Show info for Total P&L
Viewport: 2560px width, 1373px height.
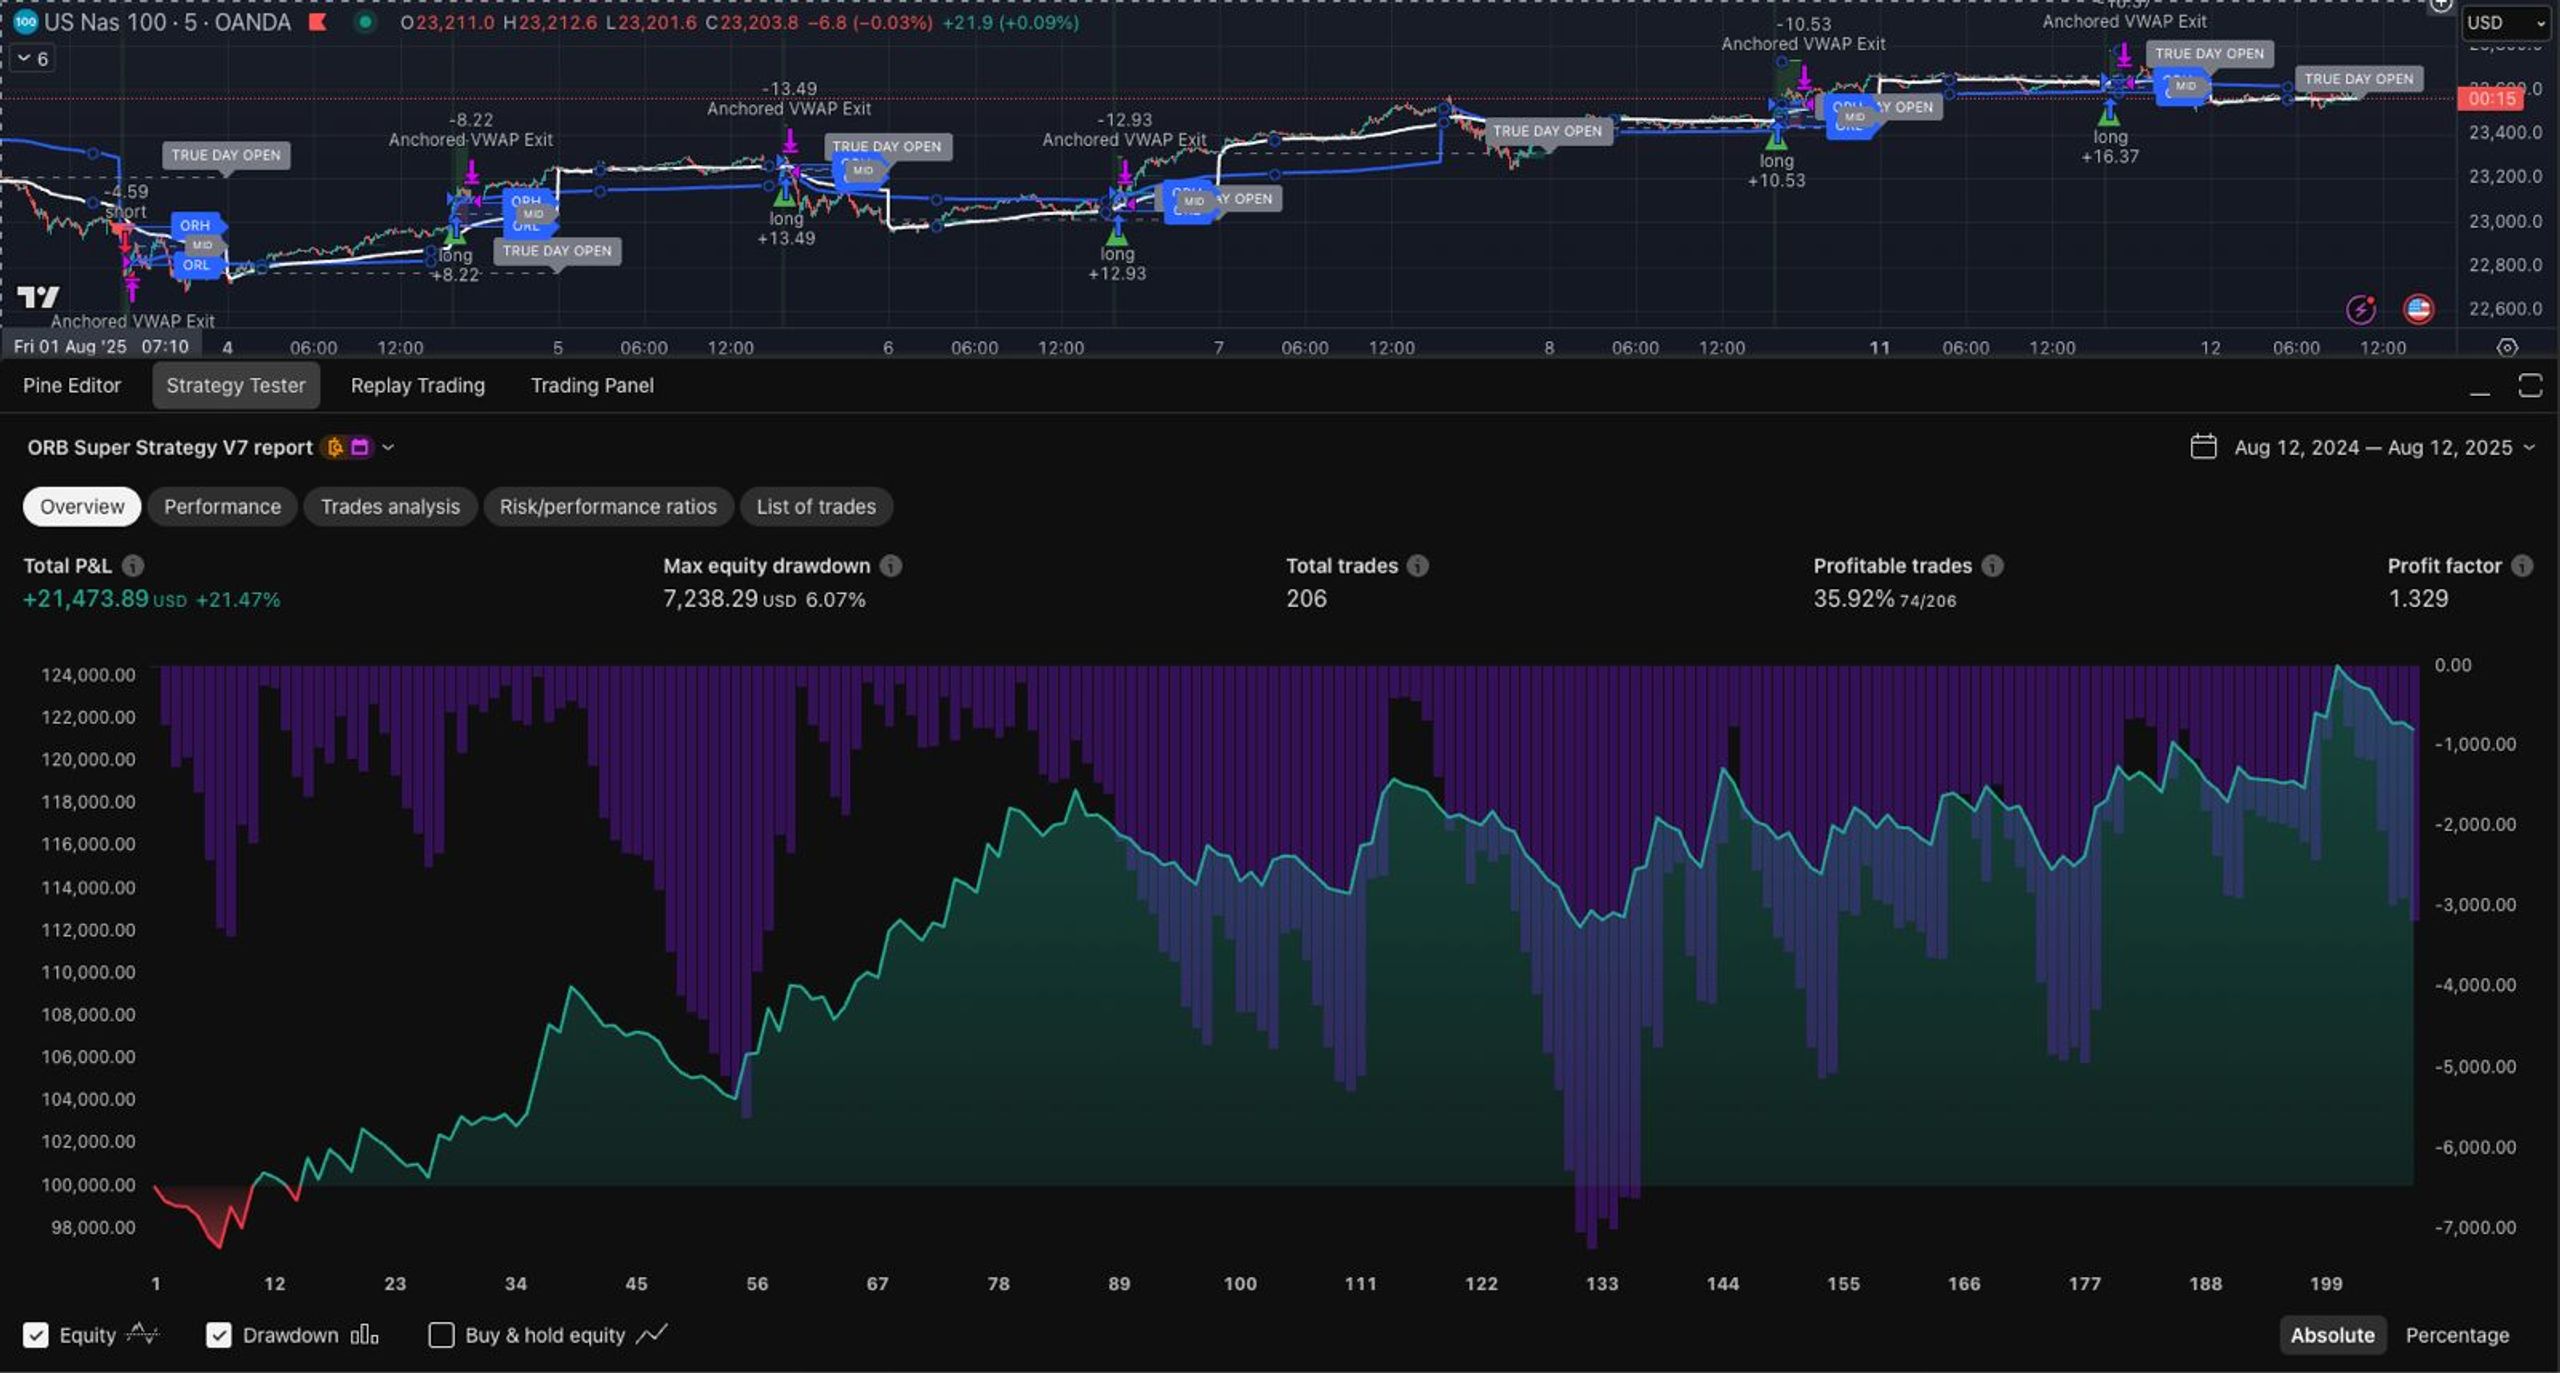click(x=133, y=566)
